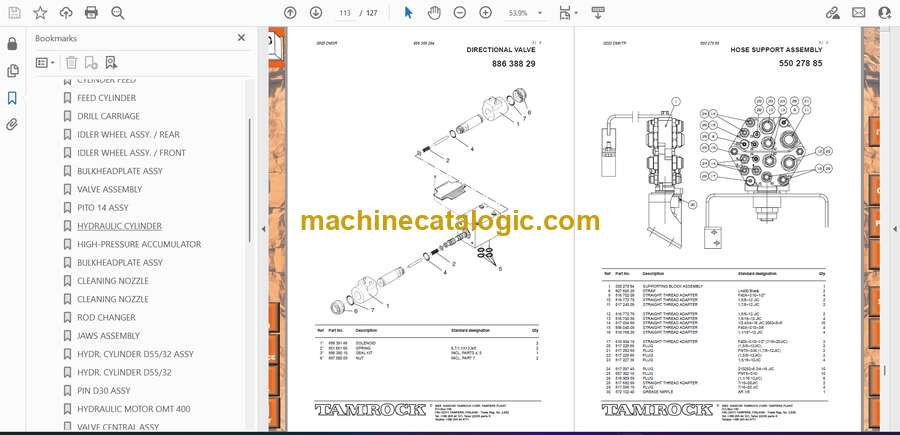900x435 pixels.
Task: Go to next page arrow
Action: tap(316, 13)
